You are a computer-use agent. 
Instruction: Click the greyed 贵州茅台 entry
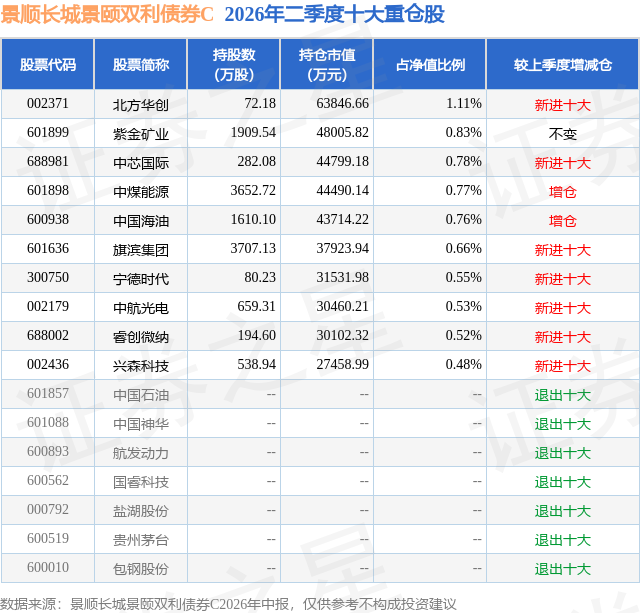click(x=141, y=540)
